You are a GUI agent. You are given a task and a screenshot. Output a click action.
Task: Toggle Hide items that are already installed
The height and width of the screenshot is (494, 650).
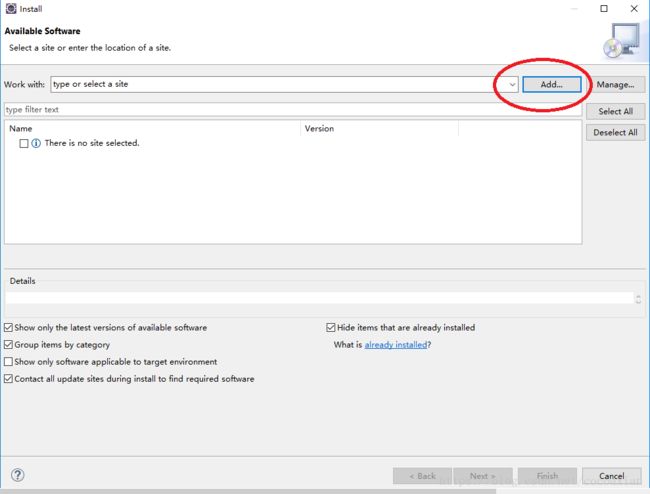pos(330,327)
